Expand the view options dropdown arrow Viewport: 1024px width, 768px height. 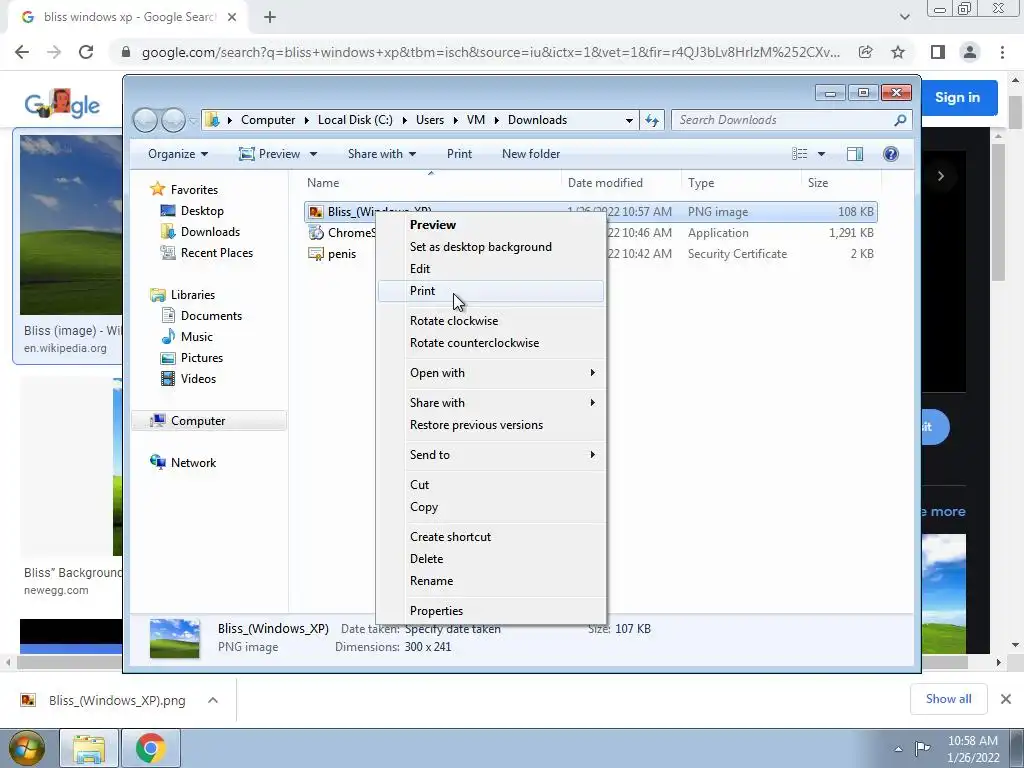point(822,154)
